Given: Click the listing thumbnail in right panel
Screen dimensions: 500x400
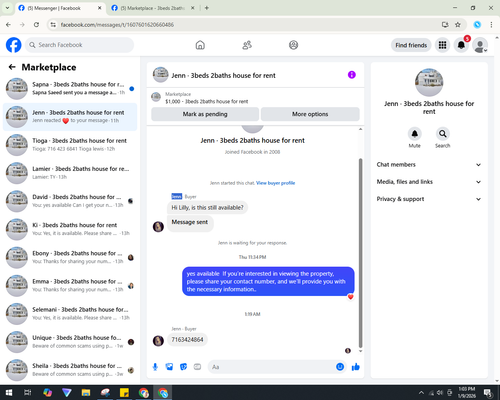Looking at the screenshot, I should pyautogui.click(x=429, y=82).
